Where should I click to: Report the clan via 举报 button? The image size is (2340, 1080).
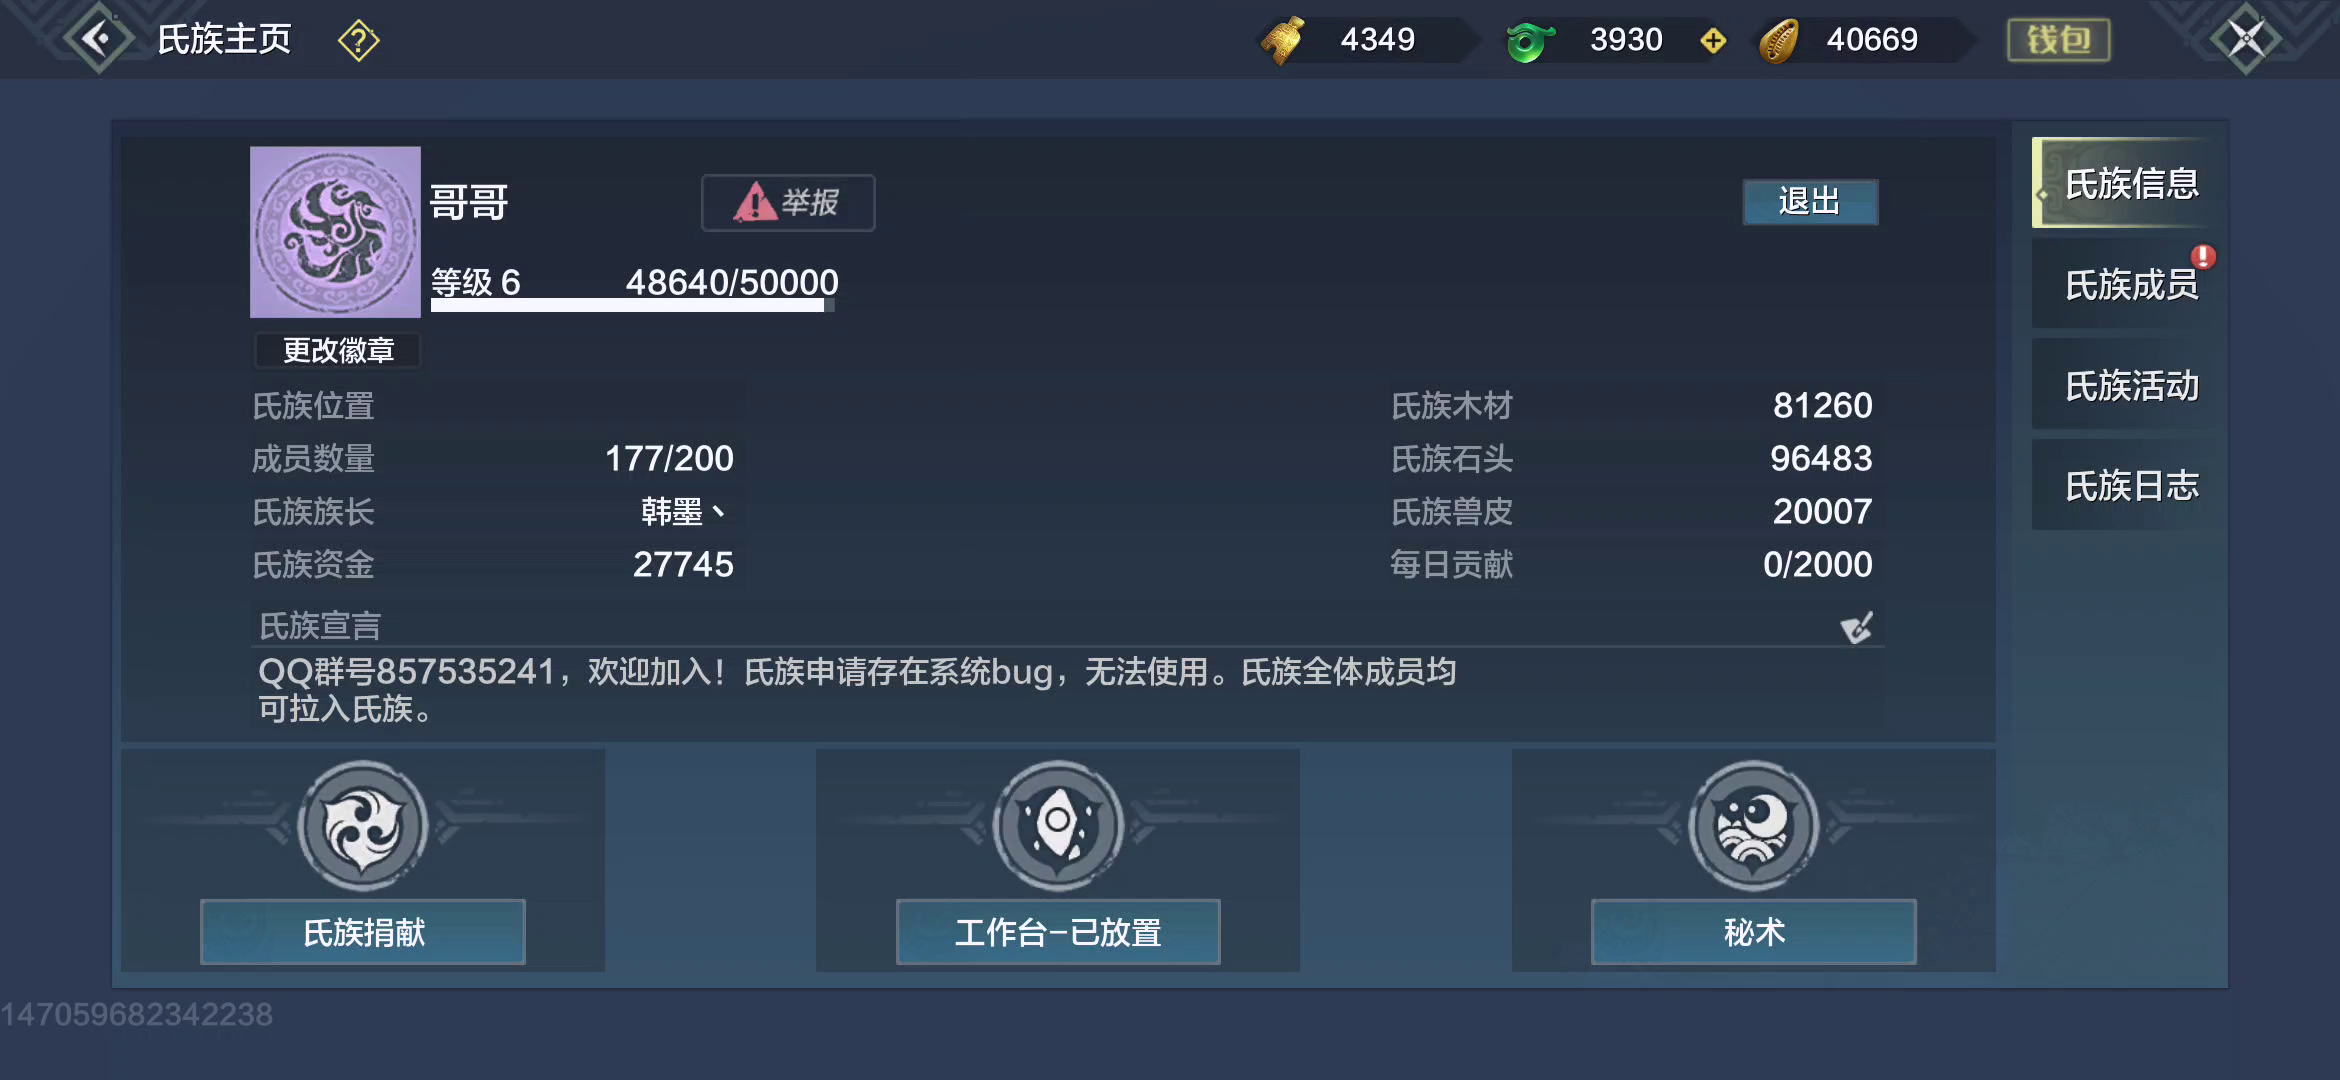click(788, 203)
